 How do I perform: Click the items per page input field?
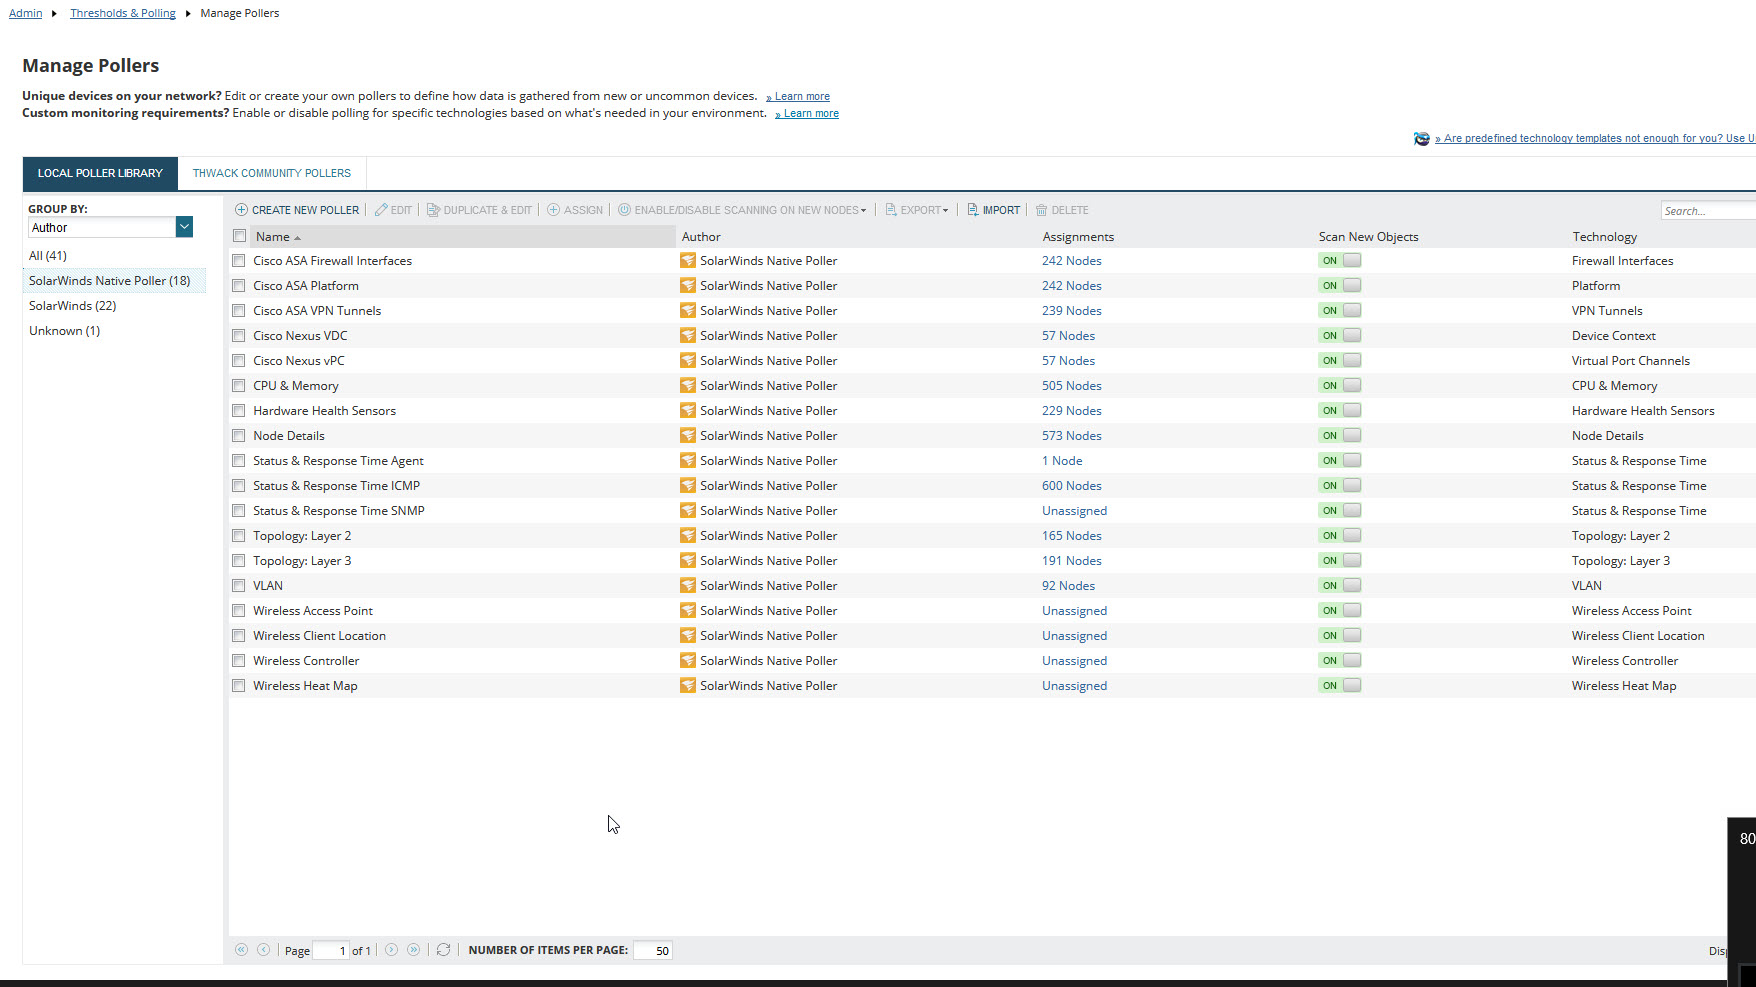coord(653,951)
